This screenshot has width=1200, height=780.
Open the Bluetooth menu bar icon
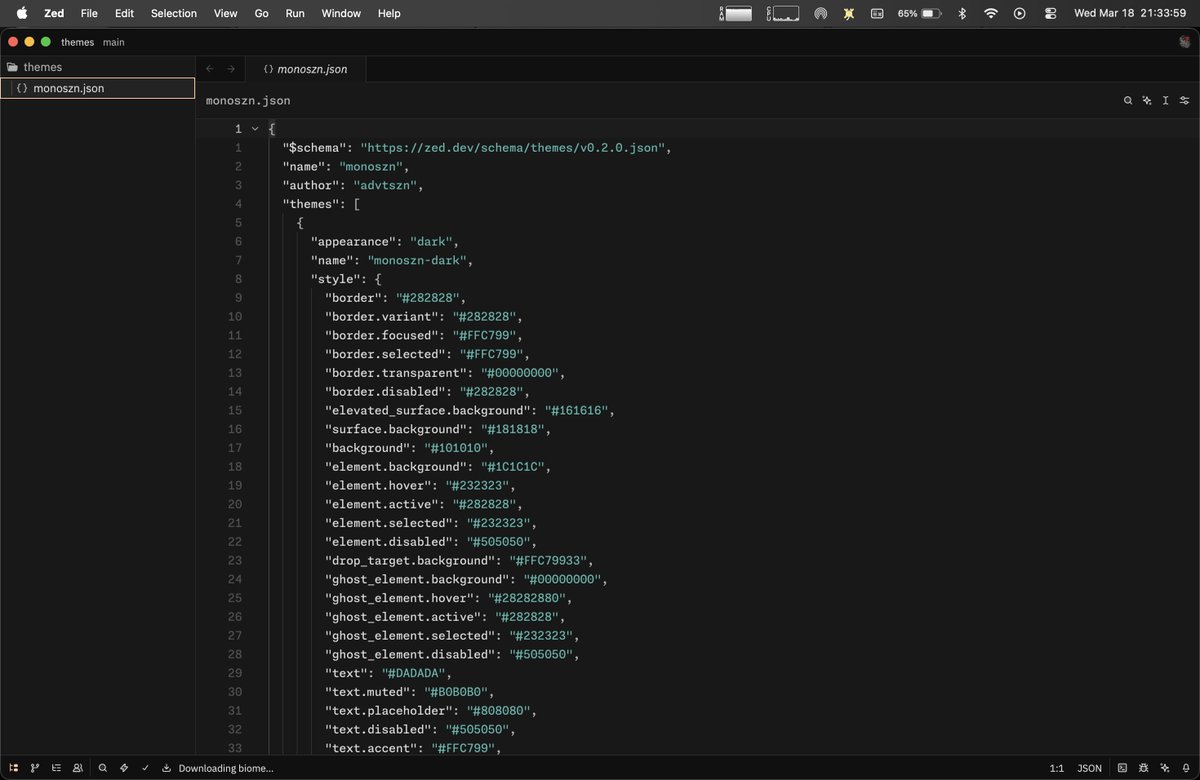[x=962, y=13]
